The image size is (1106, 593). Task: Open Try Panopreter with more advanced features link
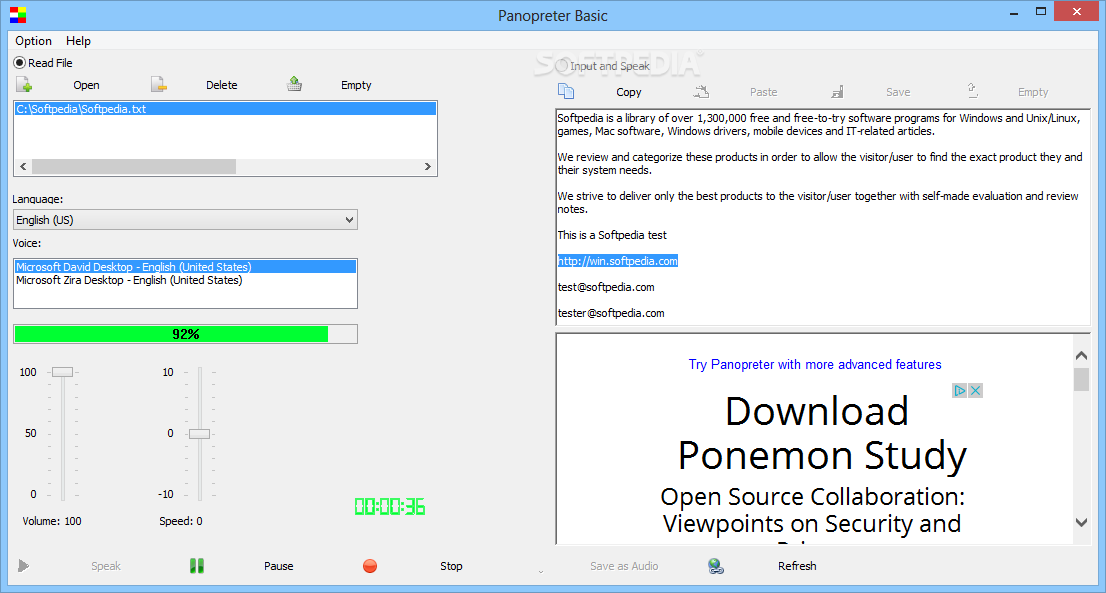(815, 365)
